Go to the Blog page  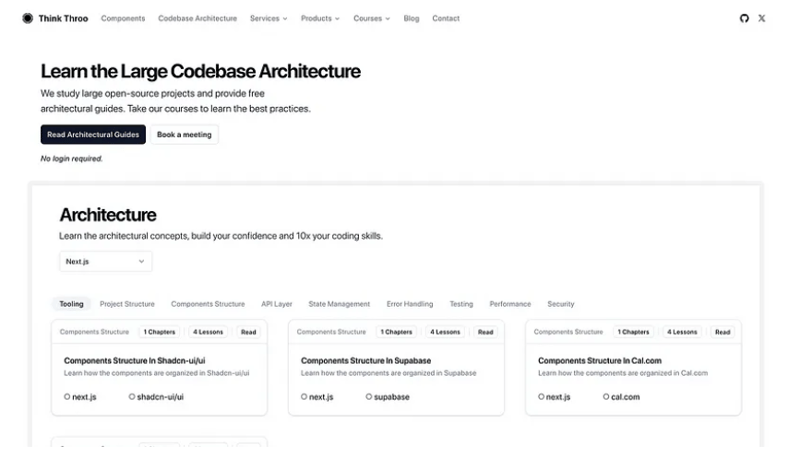[x=411, y=18]
